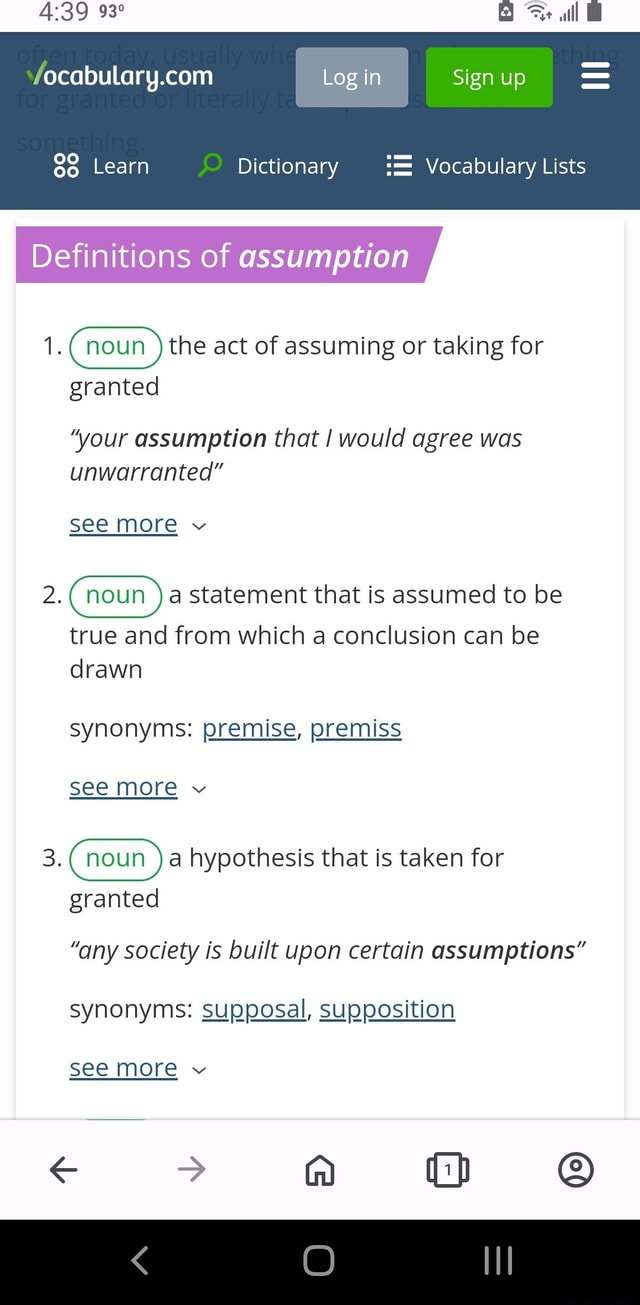Open the browser tabs switcher
Screen dimensions: 640x1305
447,1169
